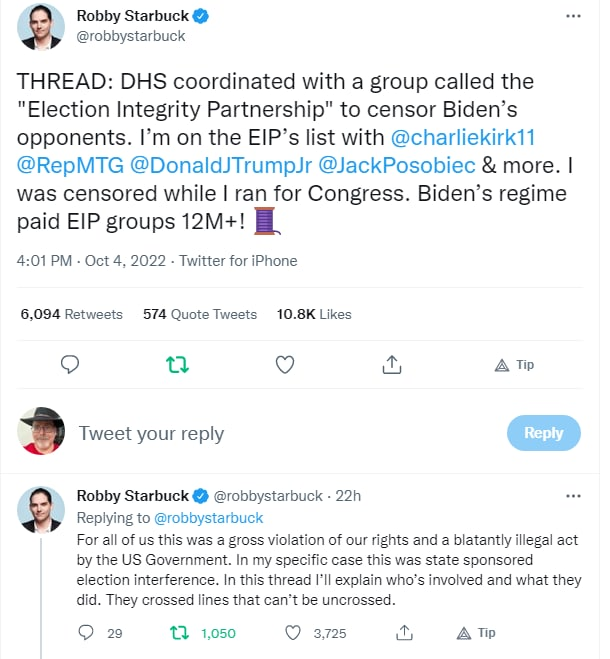Share the main tweet
Viewport: 610px width, 659px height.
(x=392, y=365)
